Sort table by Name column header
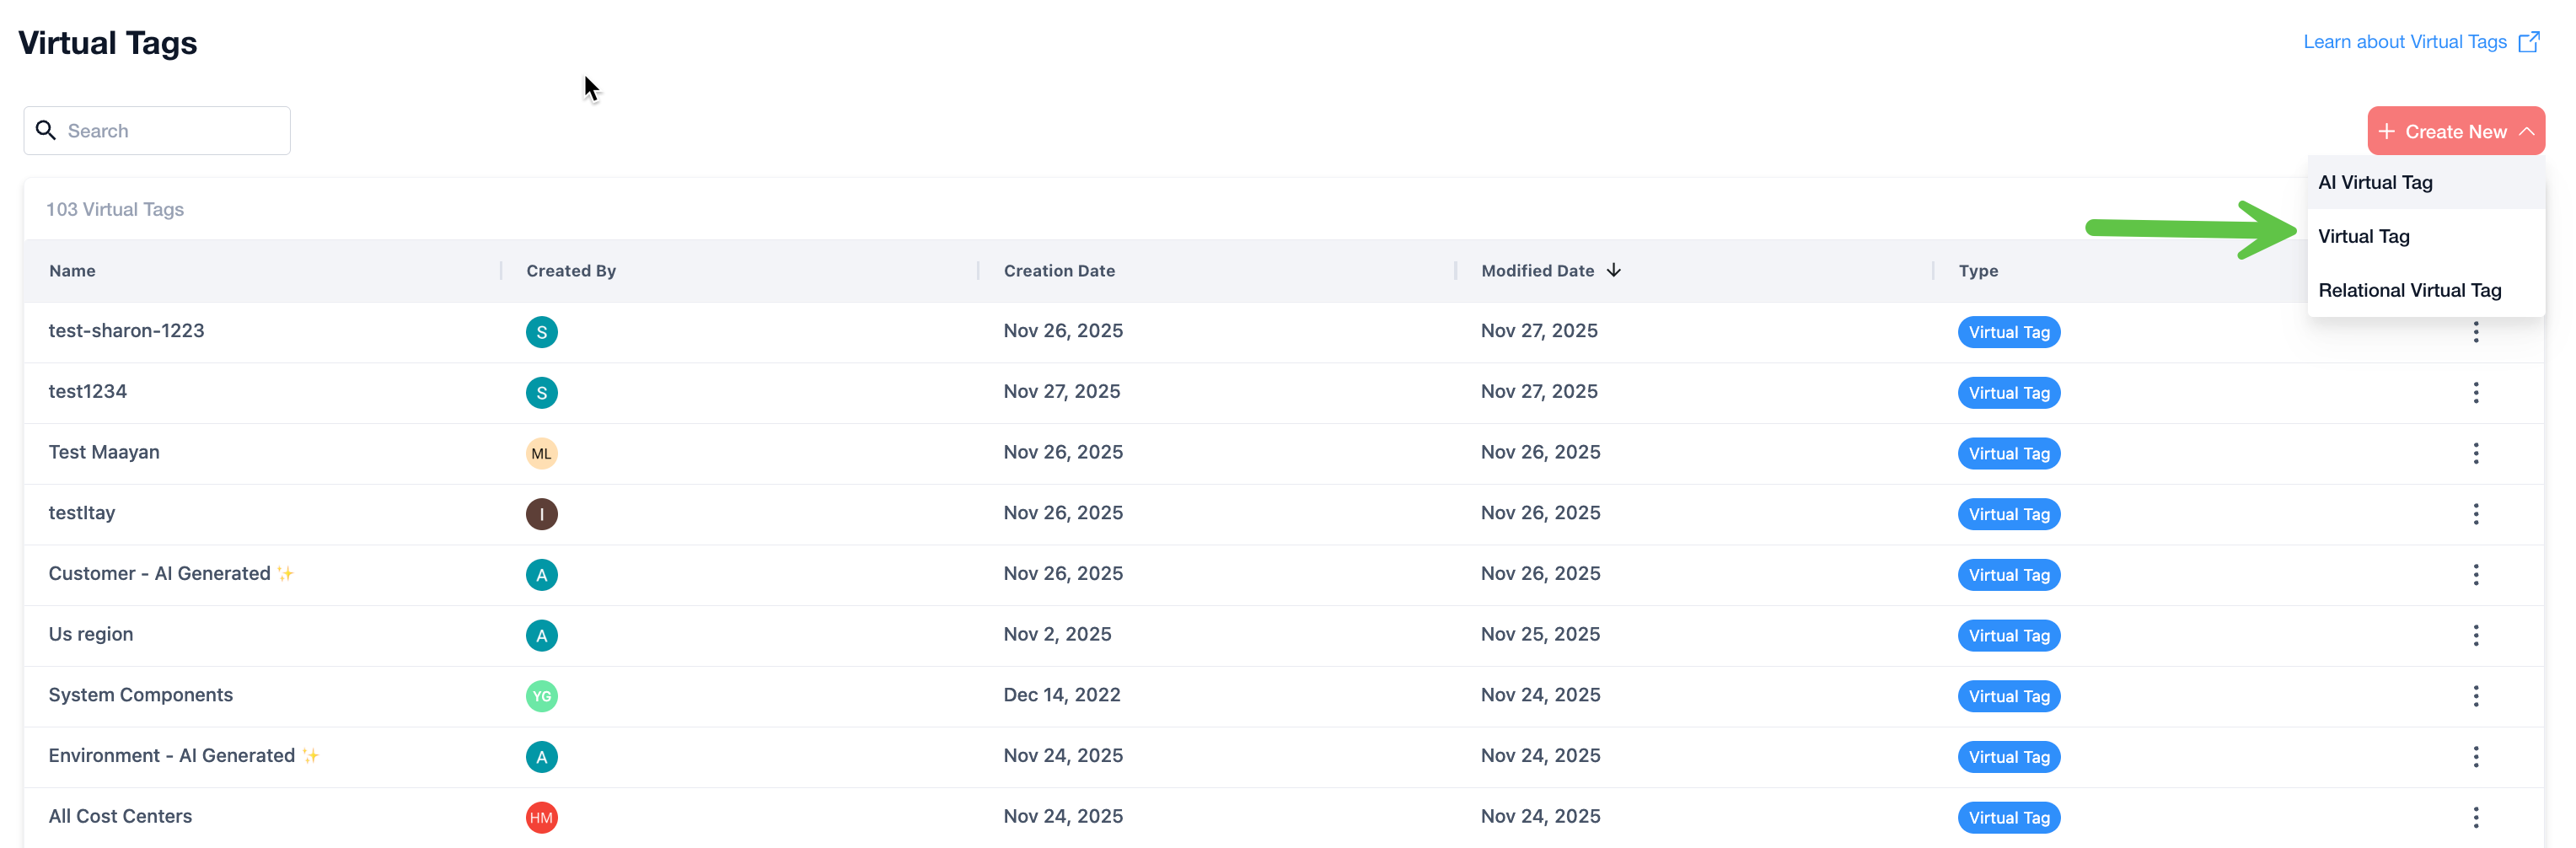Screen dimensions: 2576x848 pyautogui.click(x=72, y=270)
